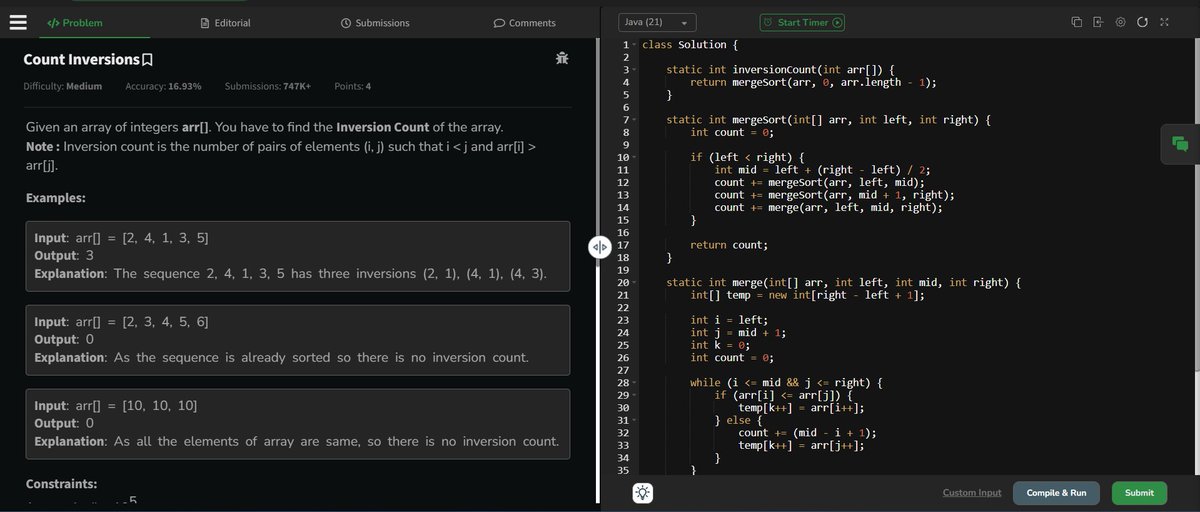Screen dimensions: 1200x512
Task: Report a bug with the bug icon
Action: click(x=562, y=59)
